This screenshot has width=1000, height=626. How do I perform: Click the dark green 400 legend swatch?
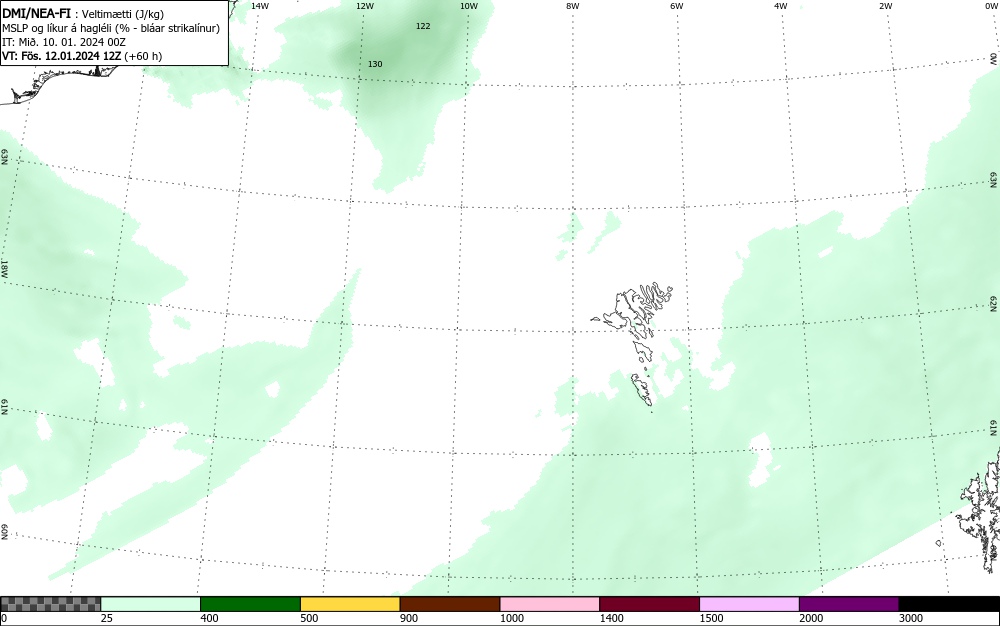click(250, 604)
